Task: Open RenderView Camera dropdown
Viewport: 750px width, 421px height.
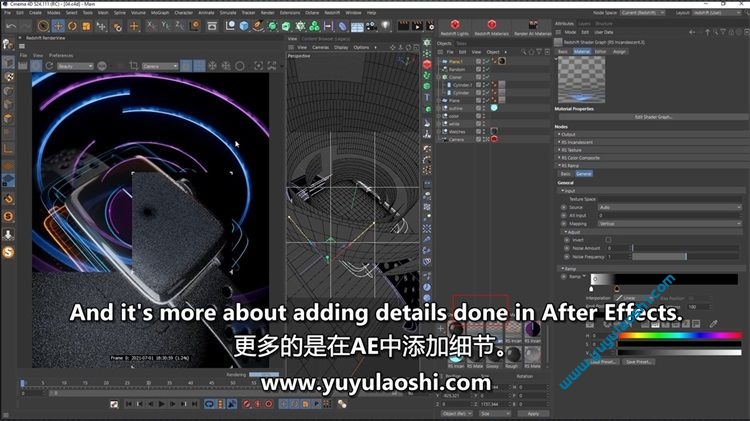Action: (x=160, y=66)
